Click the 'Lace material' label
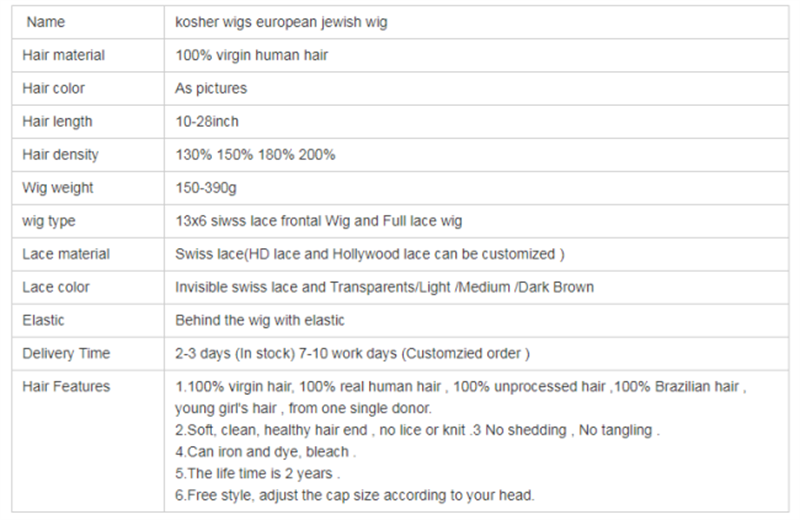Viewport: 800px width, 520px height. (66, 254)
